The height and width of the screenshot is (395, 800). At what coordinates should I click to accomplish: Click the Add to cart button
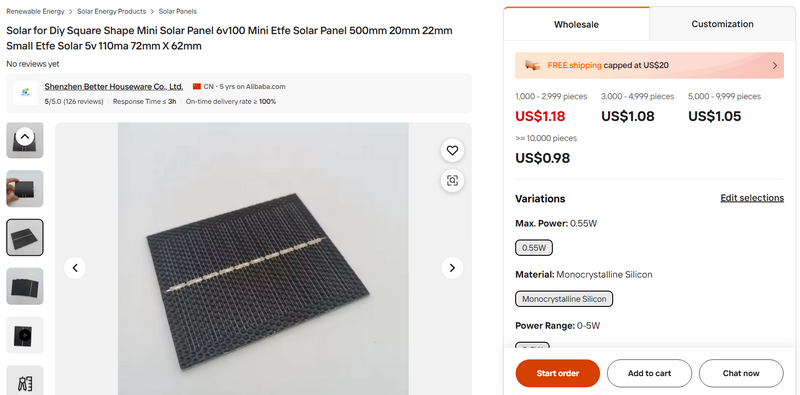tap(649, 373)
